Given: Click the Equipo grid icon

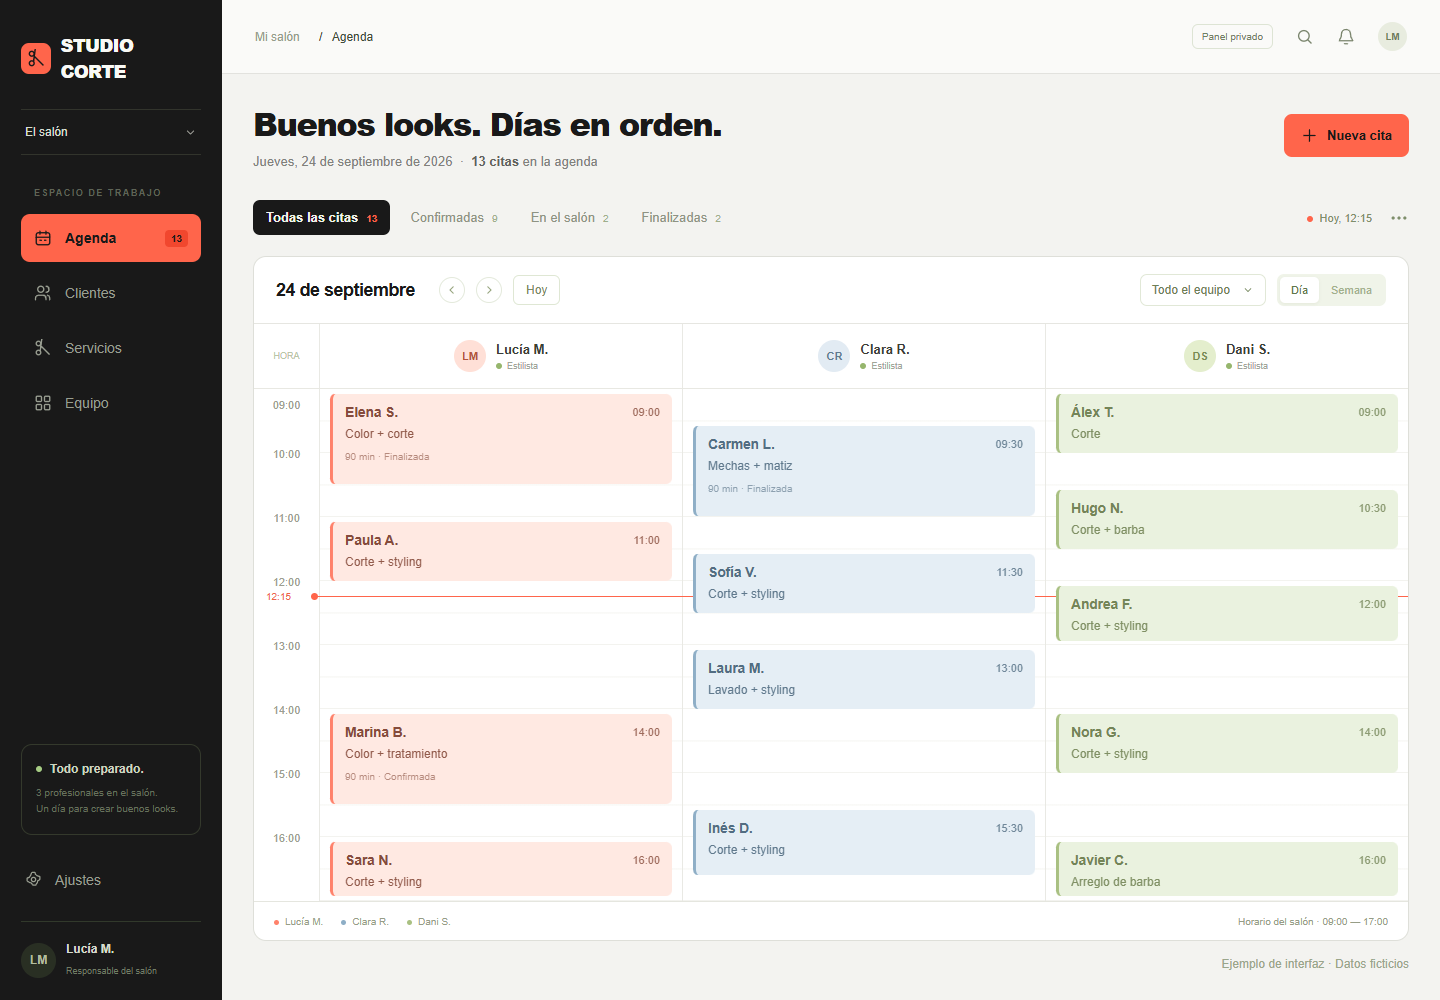Looking at the screenshot, I should click(x=43, y=403).
